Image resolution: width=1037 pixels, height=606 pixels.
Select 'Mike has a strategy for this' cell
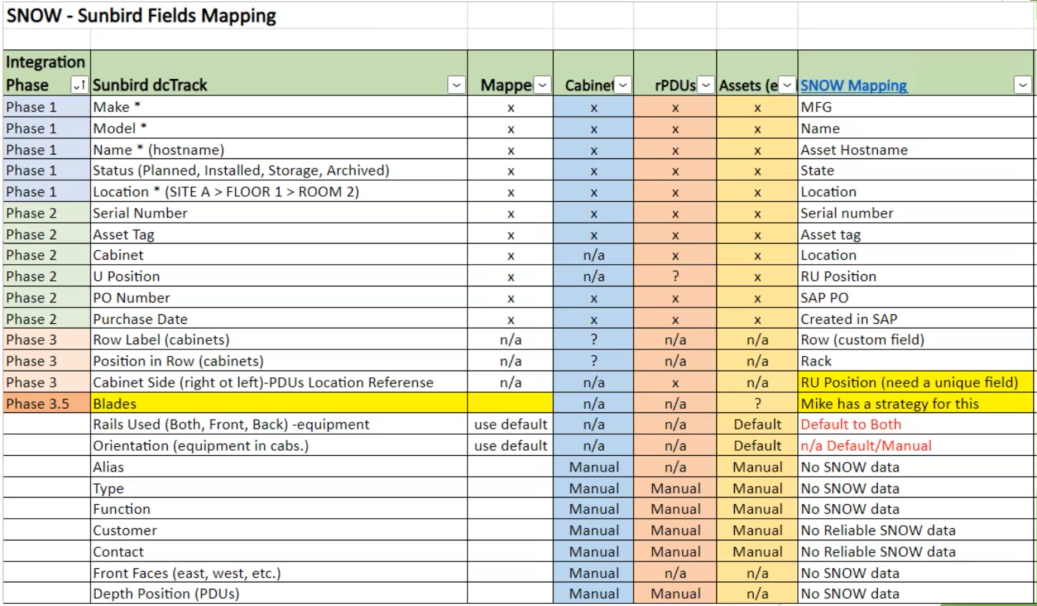point(915,403)
